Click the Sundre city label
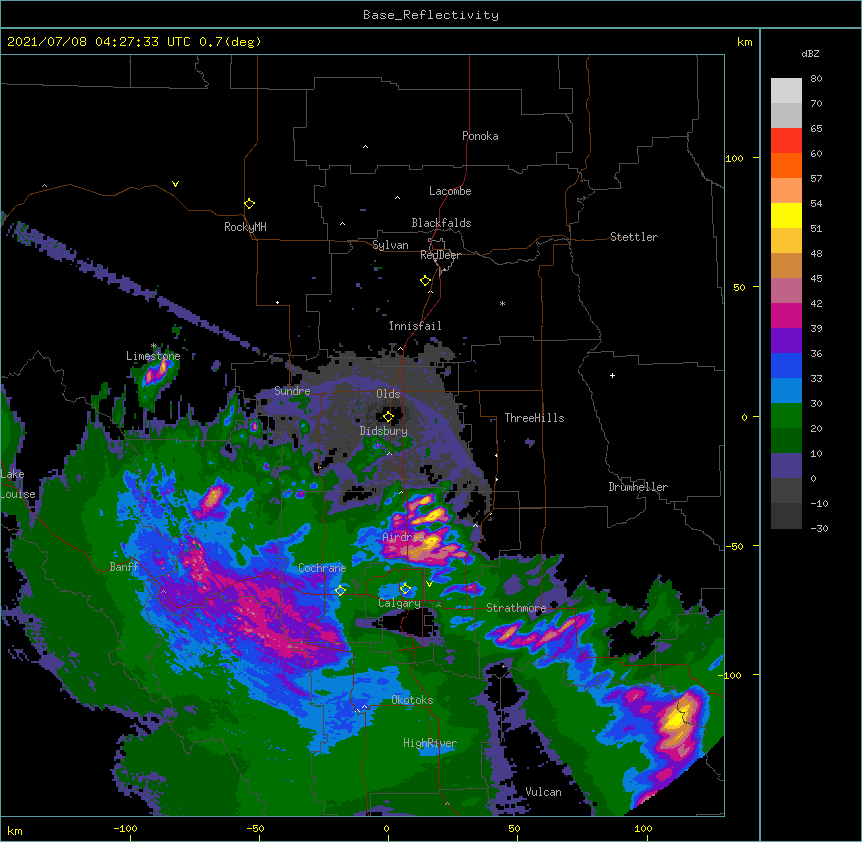The image size is (862, 842). tap(292, 391)
